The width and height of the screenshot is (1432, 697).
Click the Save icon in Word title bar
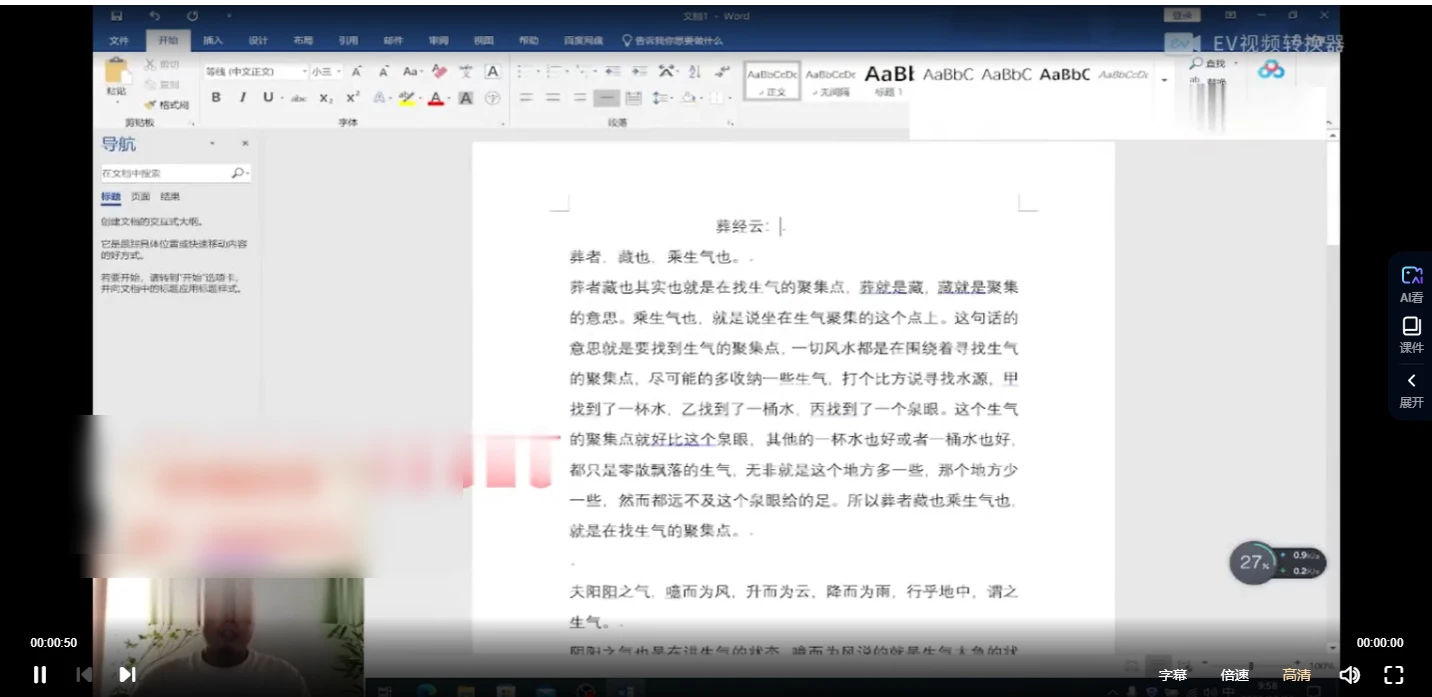(x=117, y=16)
